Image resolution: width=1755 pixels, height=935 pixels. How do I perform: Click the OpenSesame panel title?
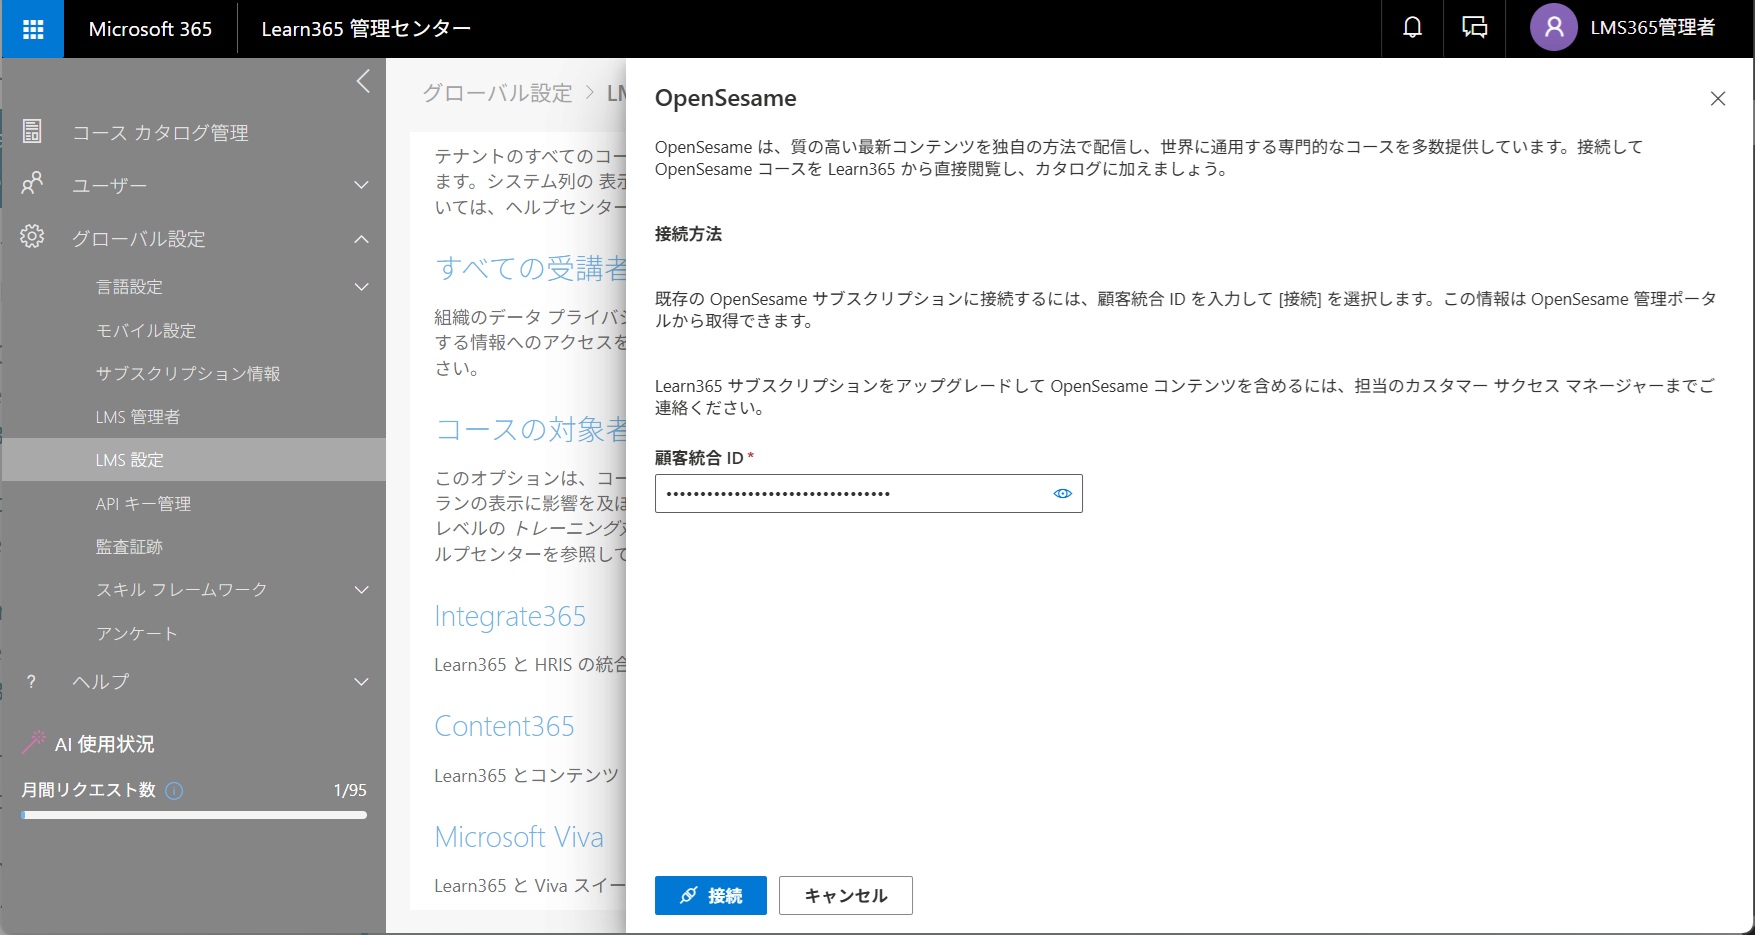click(x=726, y=98)
